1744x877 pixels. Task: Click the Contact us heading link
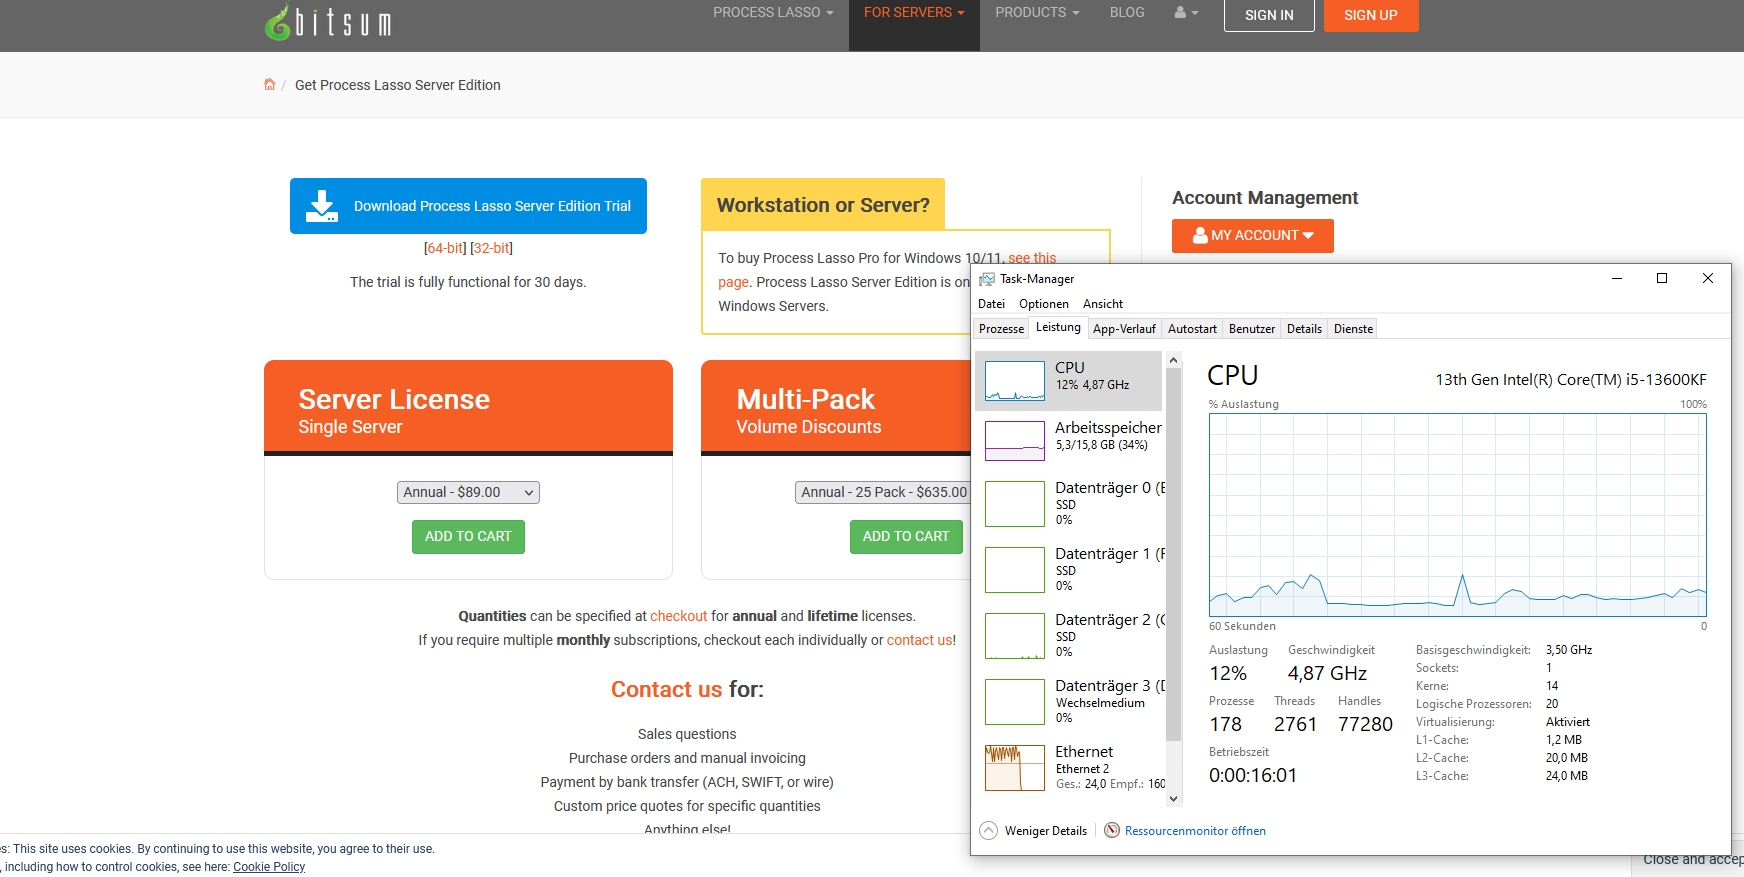[x=666, y=689]
